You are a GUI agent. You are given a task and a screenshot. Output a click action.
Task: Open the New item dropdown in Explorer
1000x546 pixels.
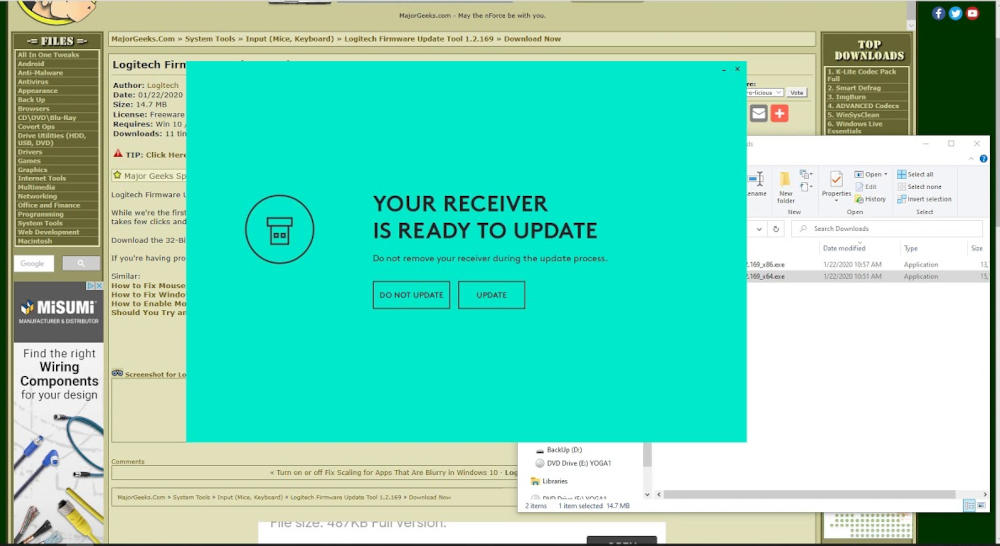pos(806,174)
